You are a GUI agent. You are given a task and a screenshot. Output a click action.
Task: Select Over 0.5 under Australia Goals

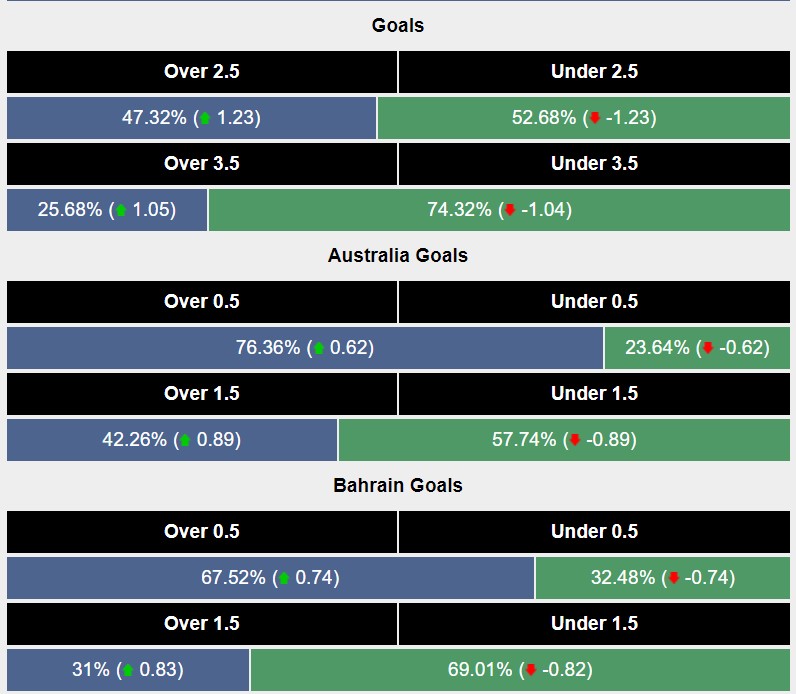pos(202,302)
